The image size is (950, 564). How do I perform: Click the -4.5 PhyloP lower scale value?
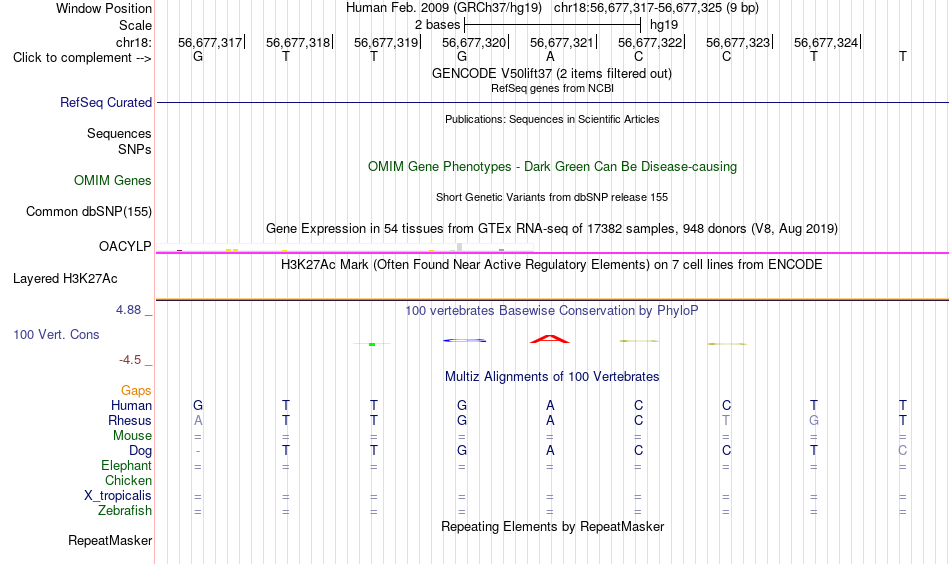tap(130, 360)
